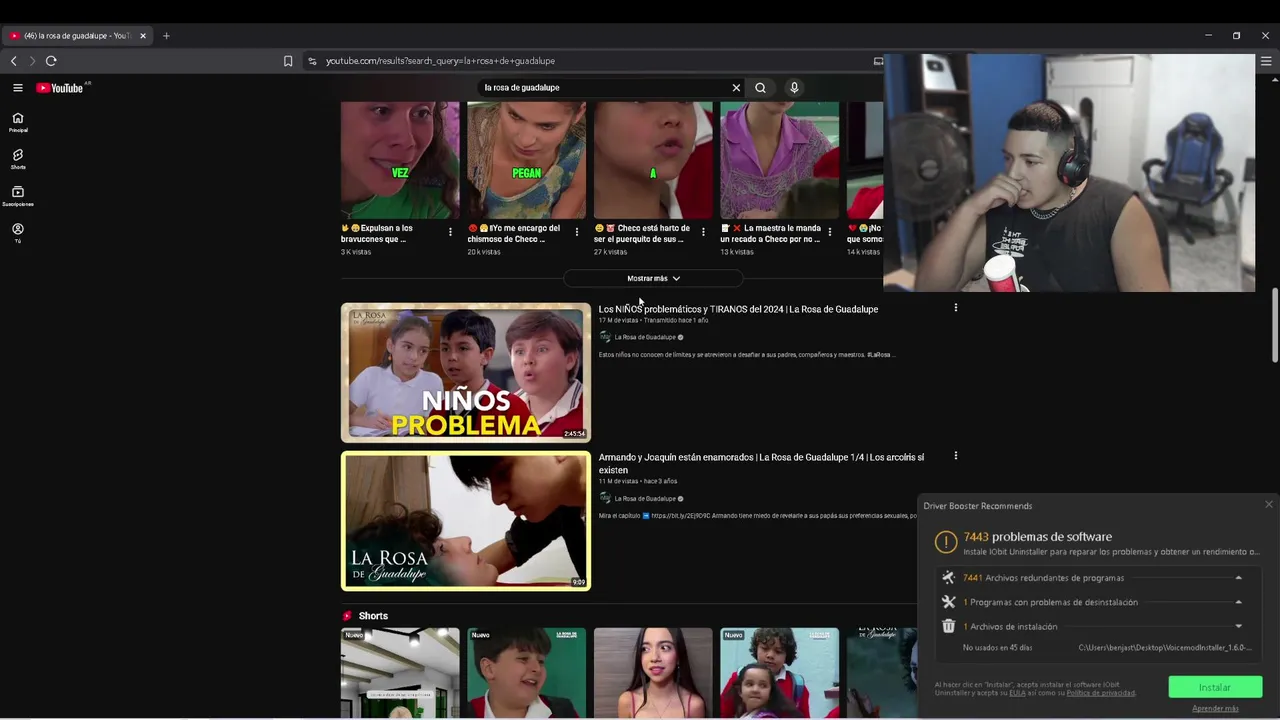
Task: Click the browser address bar URL
Action: coord(440,61)
